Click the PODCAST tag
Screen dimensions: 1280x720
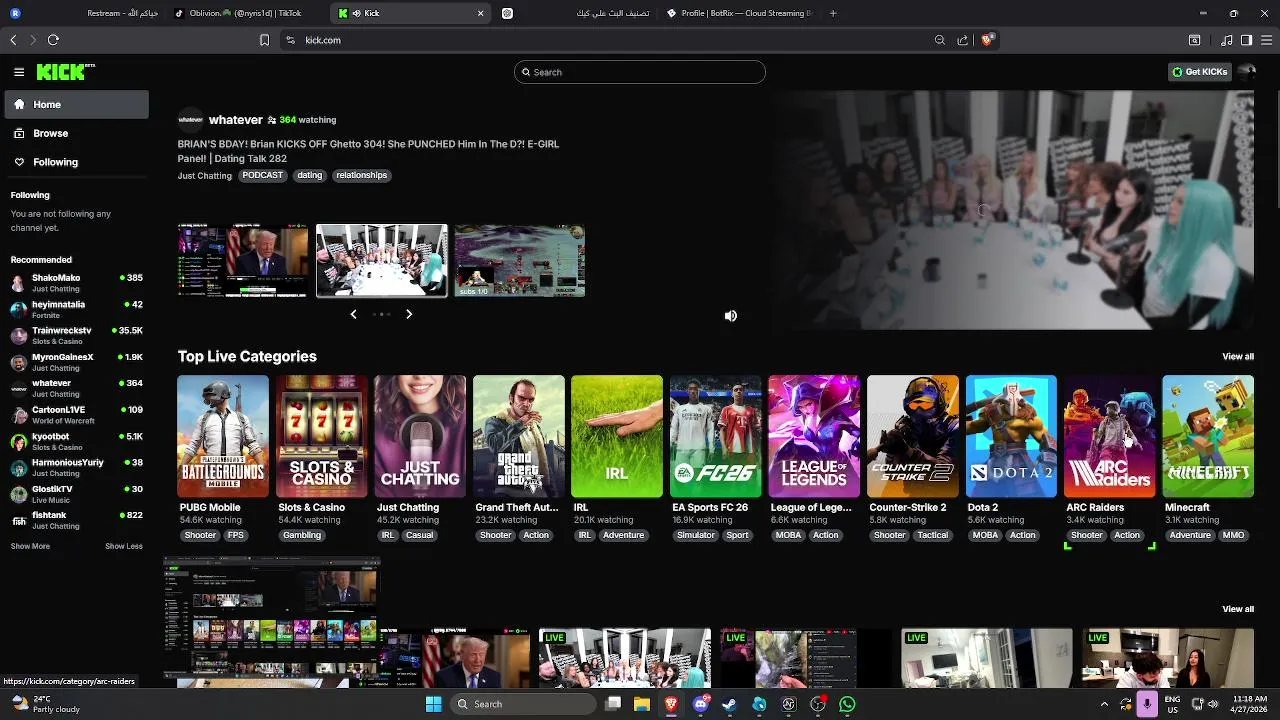(x=262, y=175)
